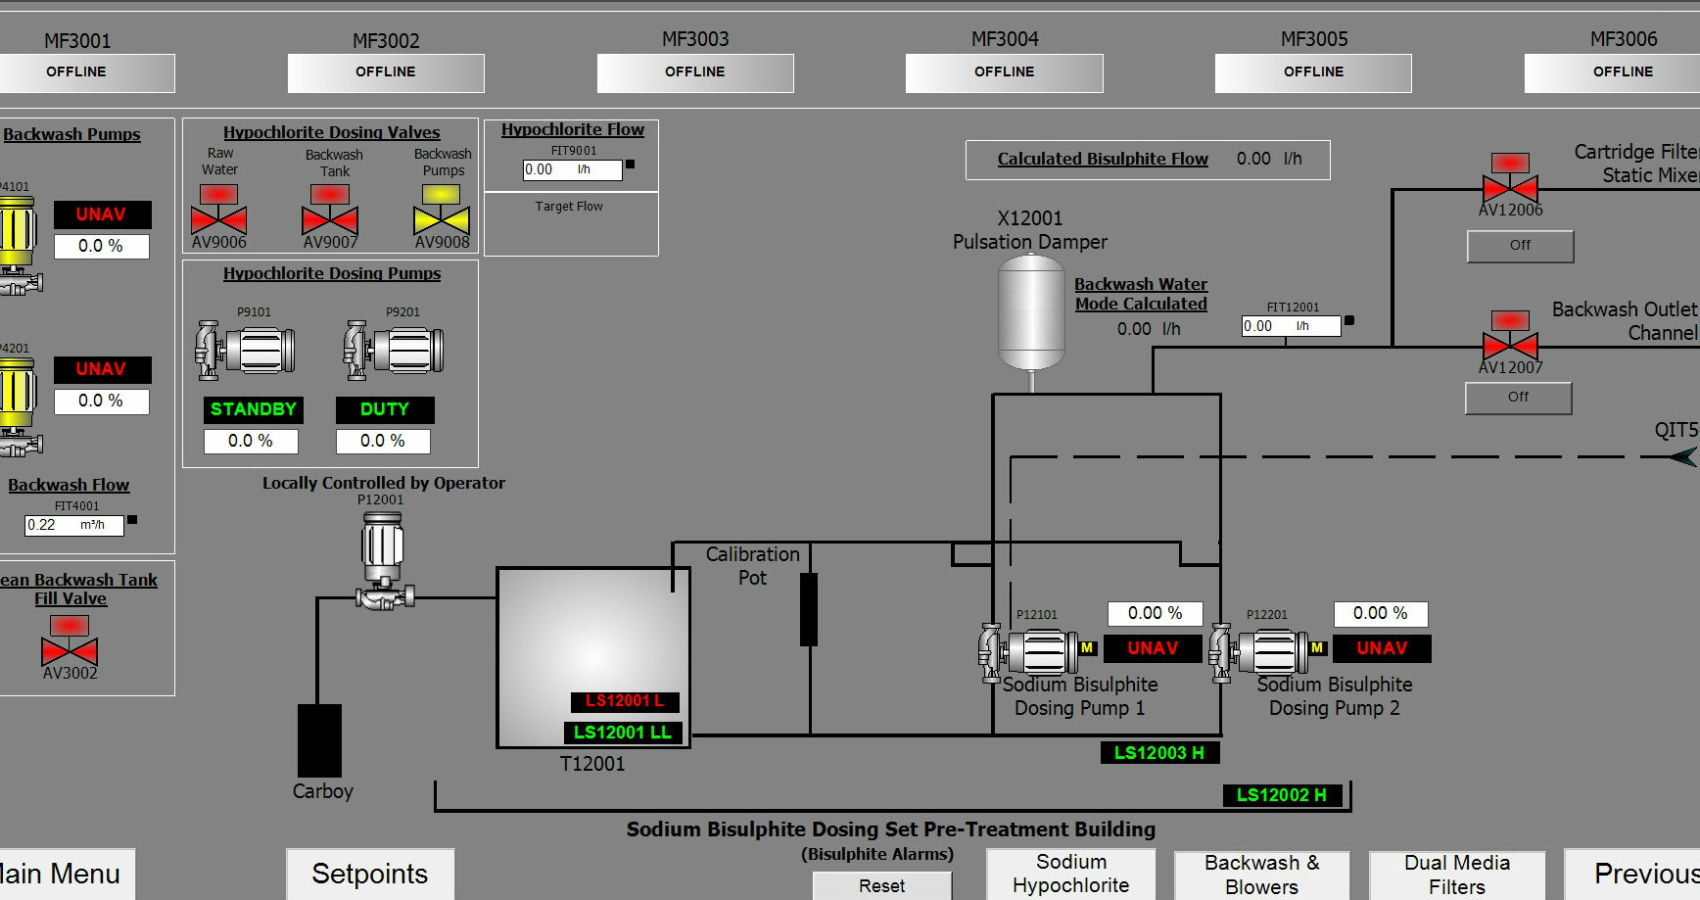Acknowledge the UNAV status on Dosing Pump 2

(x=1381, y=648)
